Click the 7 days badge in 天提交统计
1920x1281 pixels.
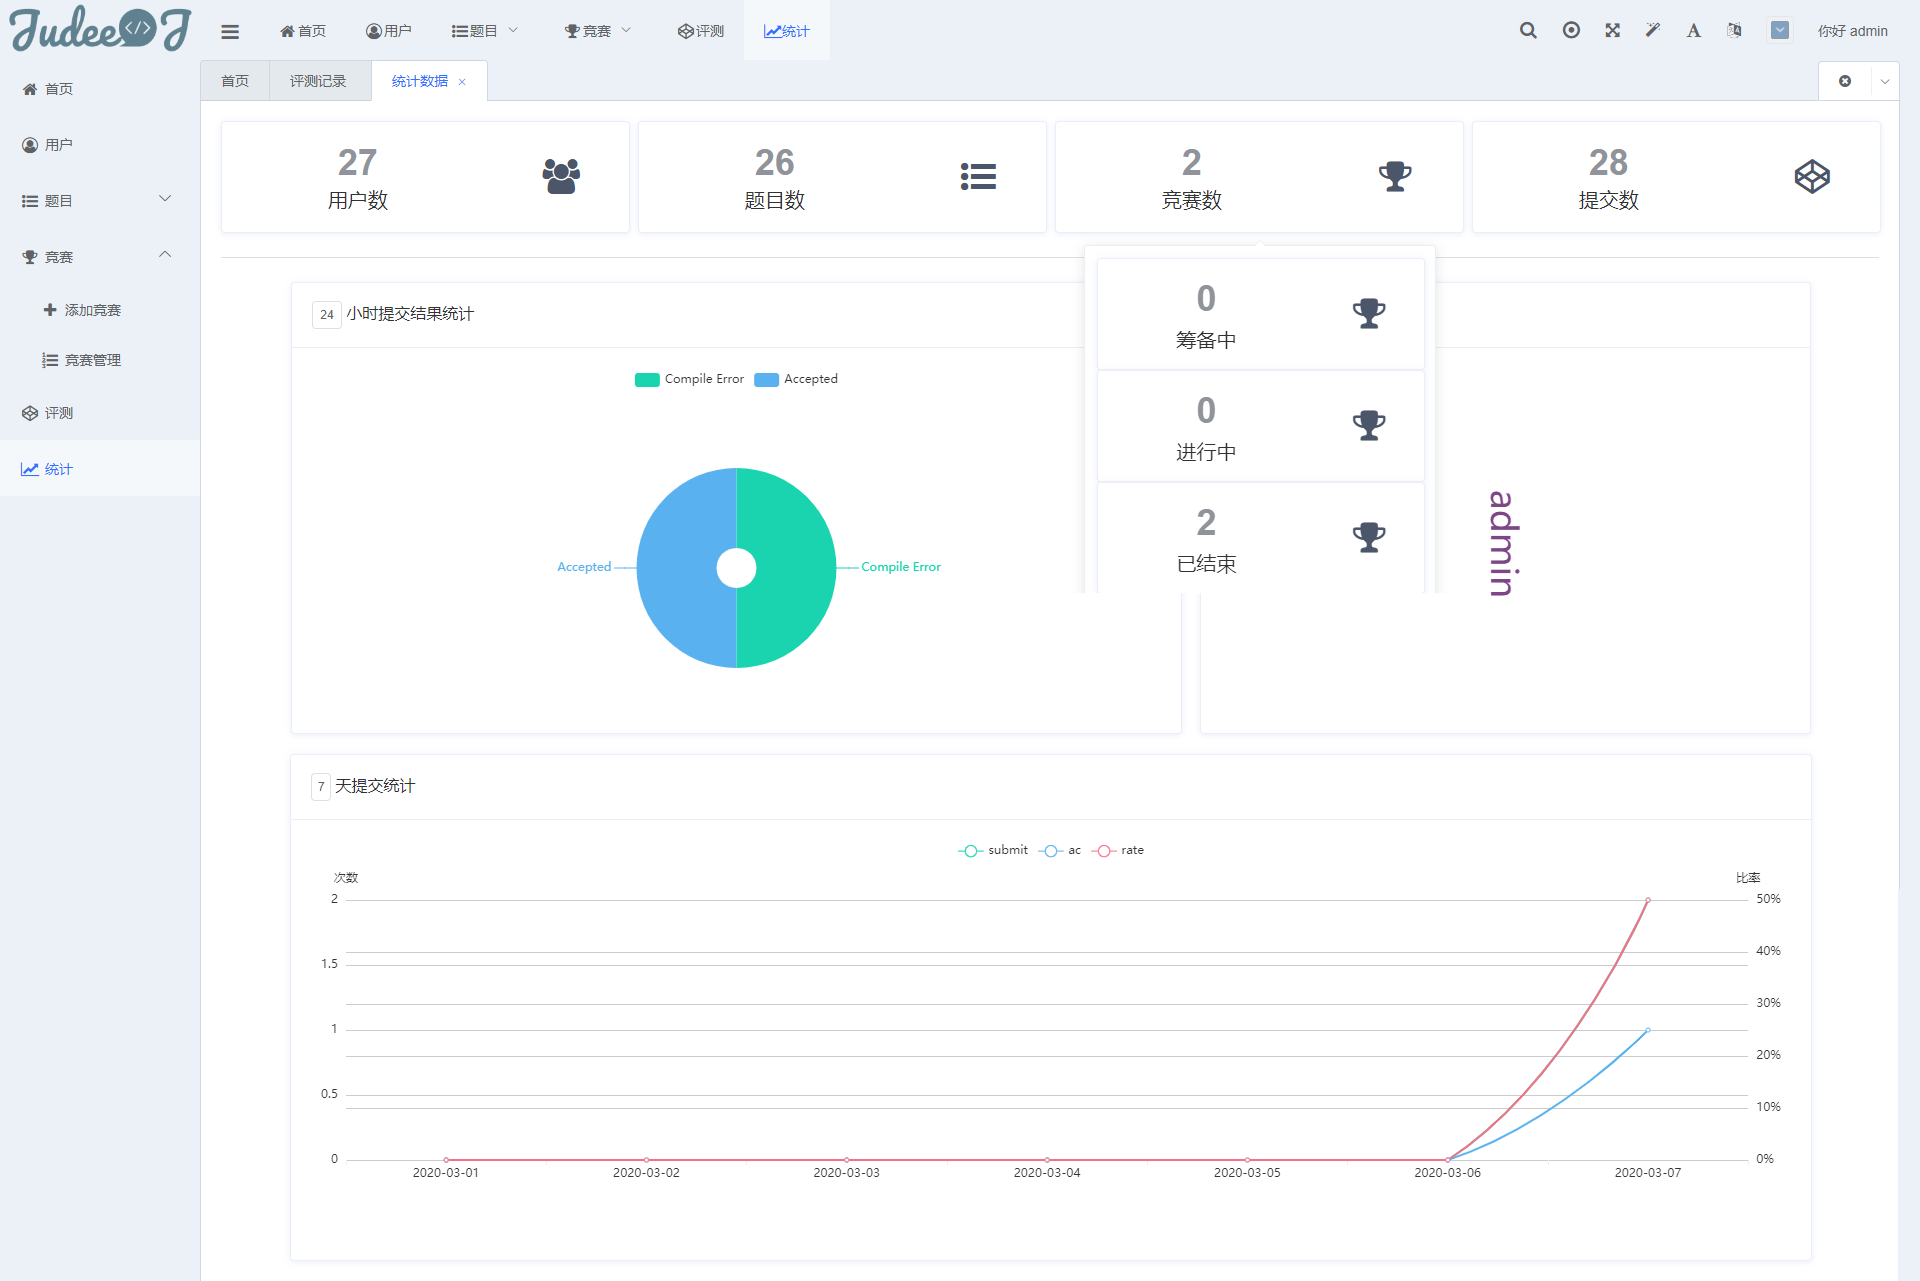321,786
